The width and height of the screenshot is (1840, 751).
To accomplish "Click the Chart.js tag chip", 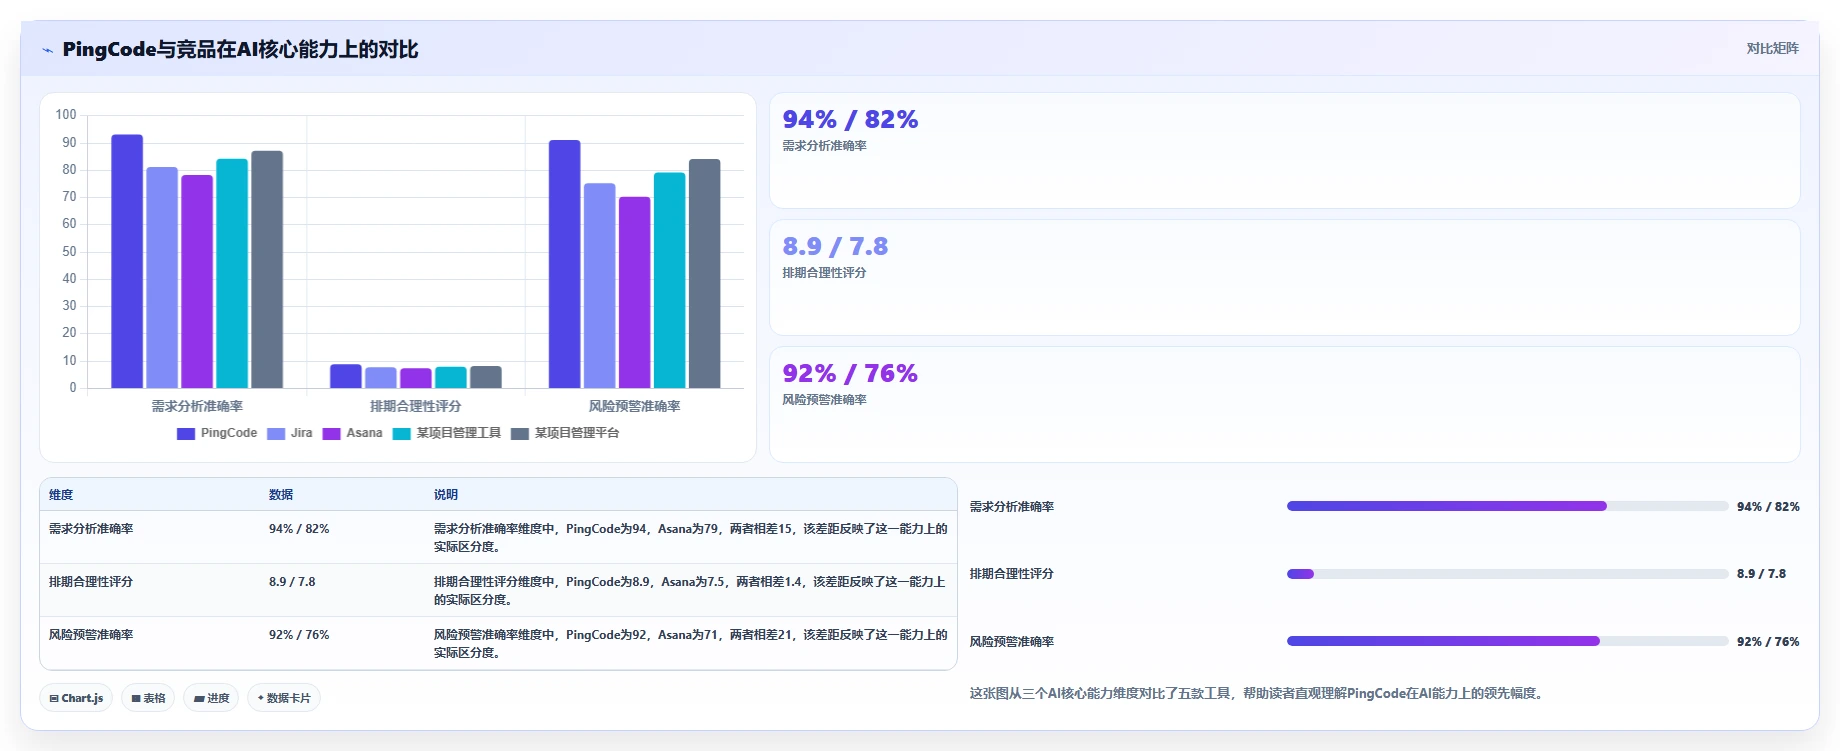I will [76, 698].
